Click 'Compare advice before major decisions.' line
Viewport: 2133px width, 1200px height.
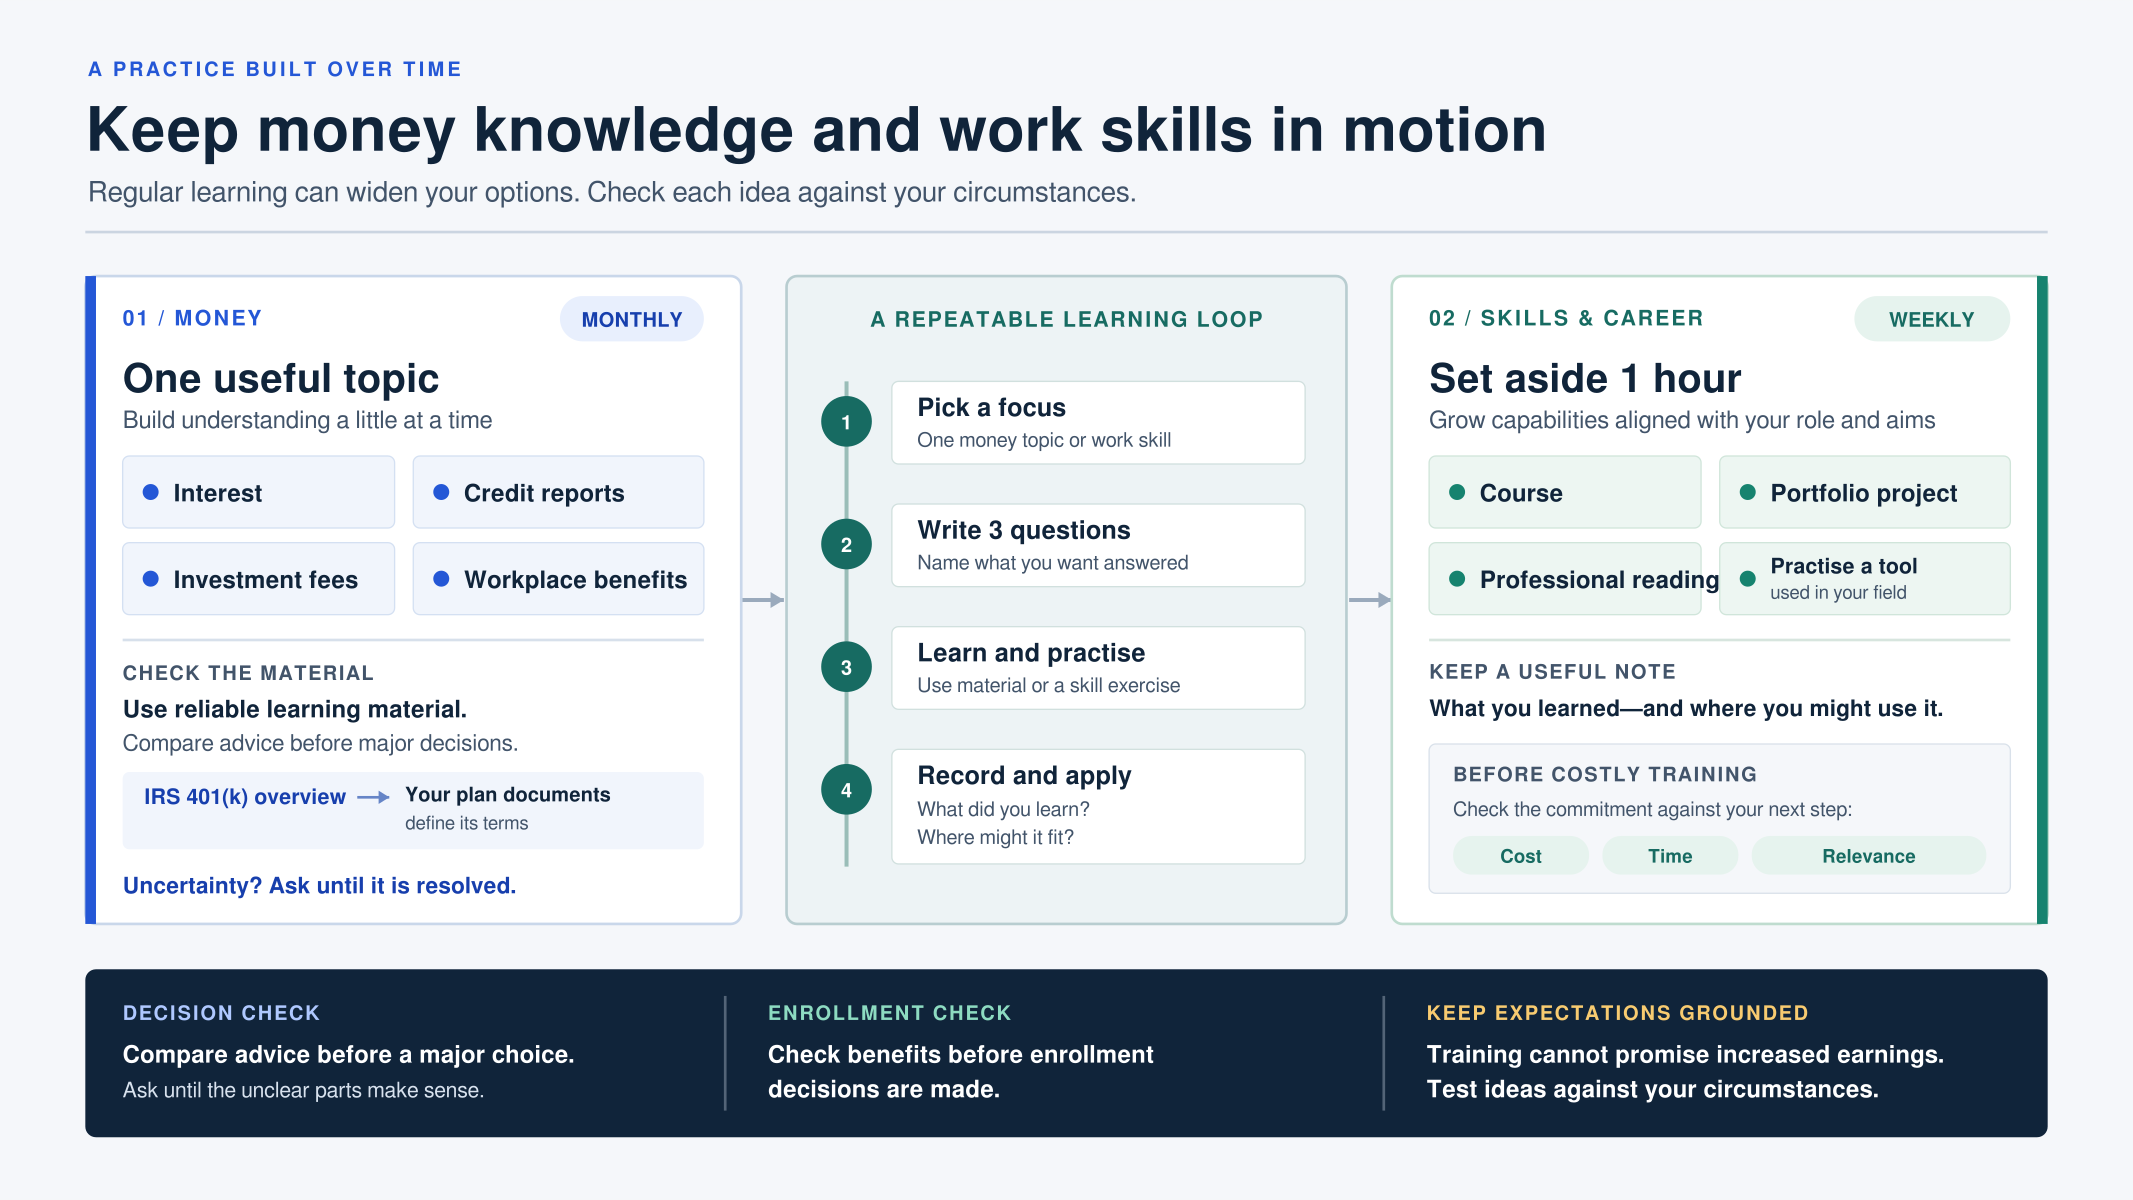[320, 743]
